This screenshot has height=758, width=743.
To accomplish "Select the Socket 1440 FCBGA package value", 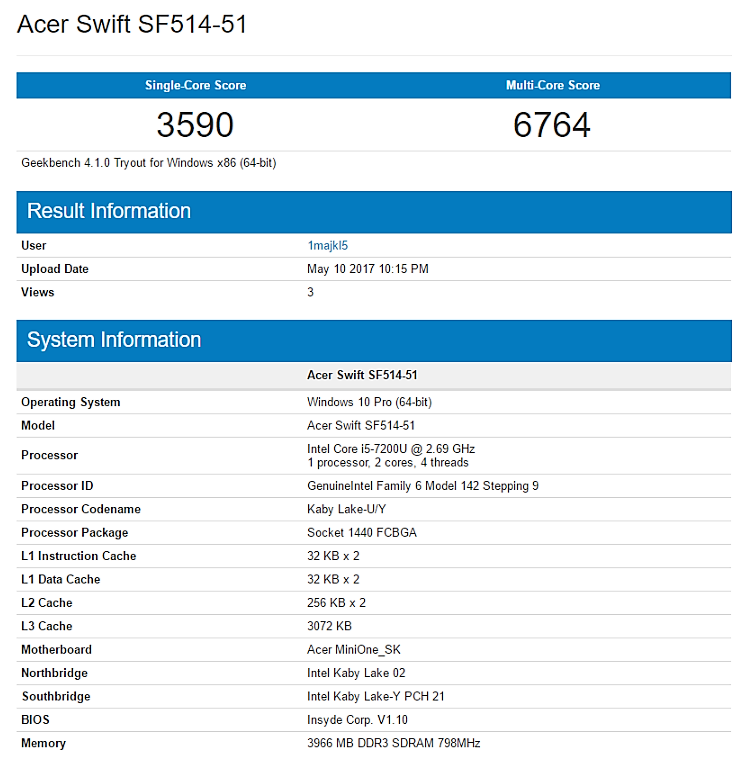I will 361,533.
